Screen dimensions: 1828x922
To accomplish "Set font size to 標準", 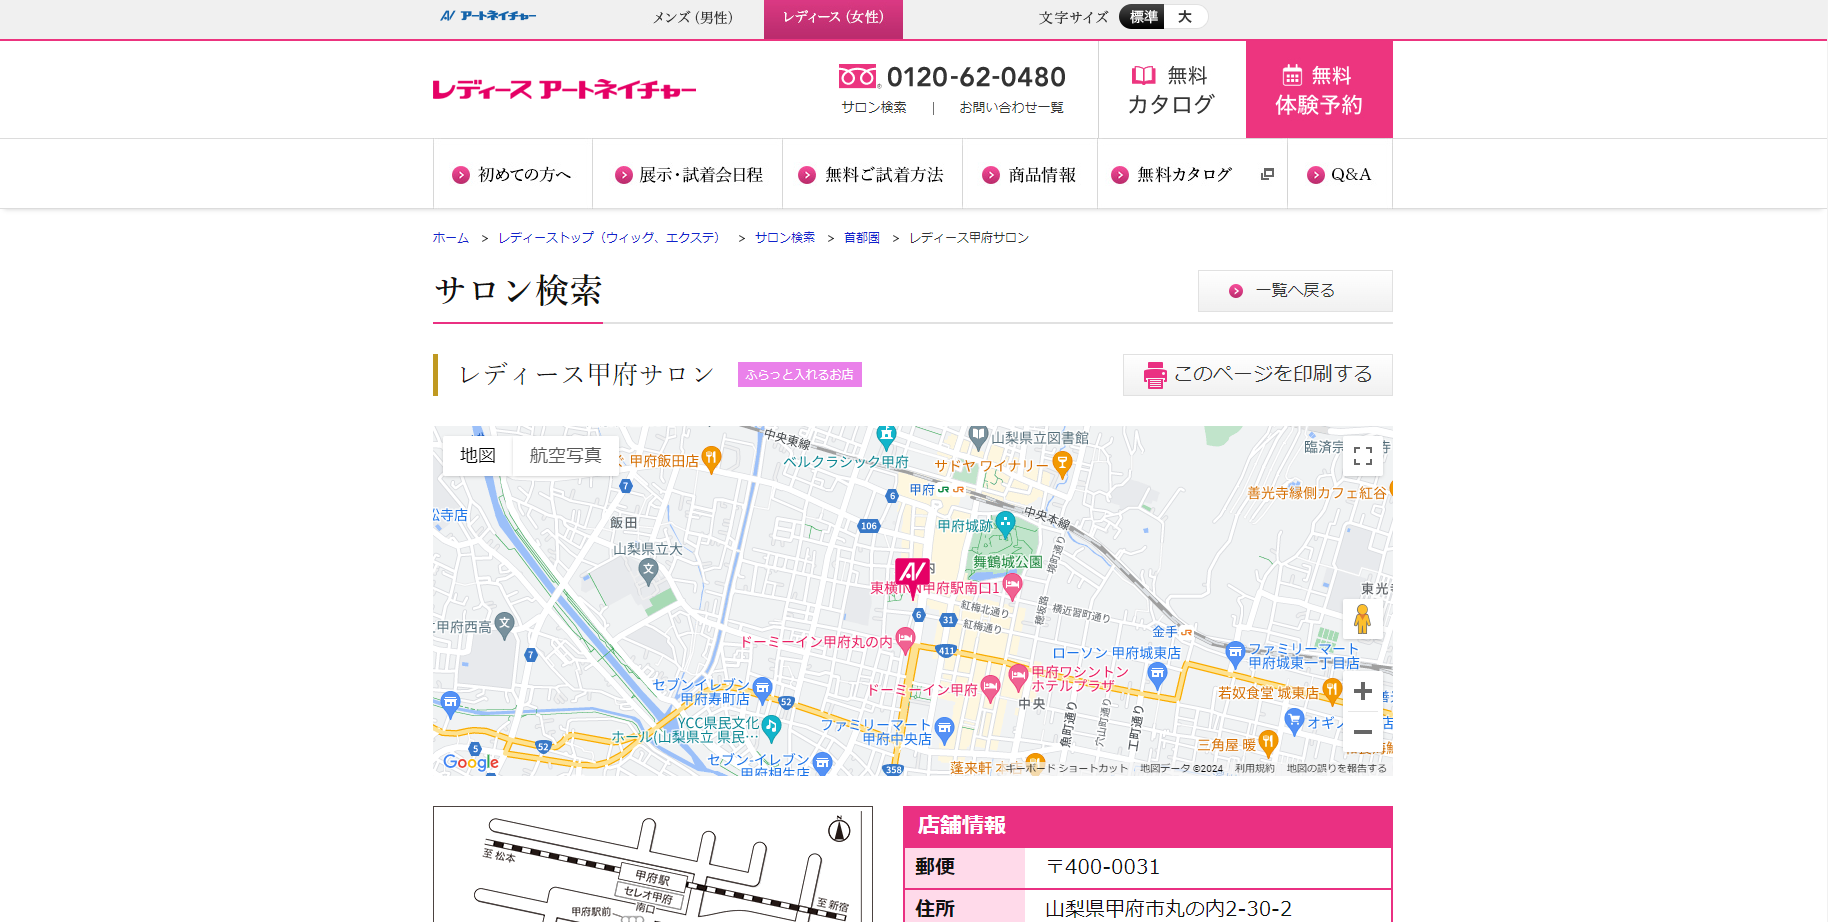I will (x=1143, y=17).
